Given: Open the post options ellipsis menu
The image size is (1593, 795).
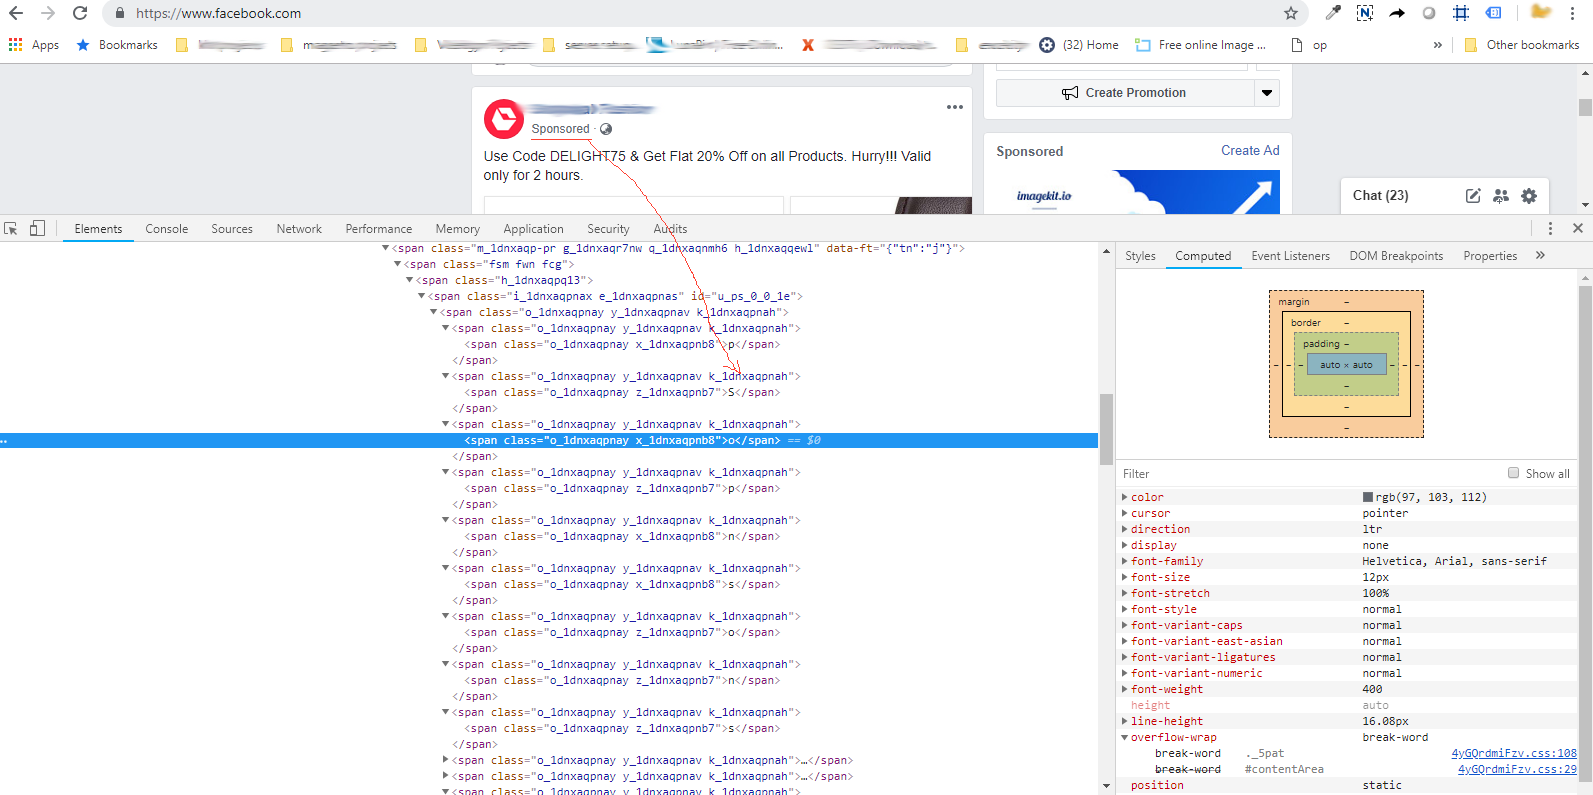Looking at the screenshot, I should (x=955, y=107).
